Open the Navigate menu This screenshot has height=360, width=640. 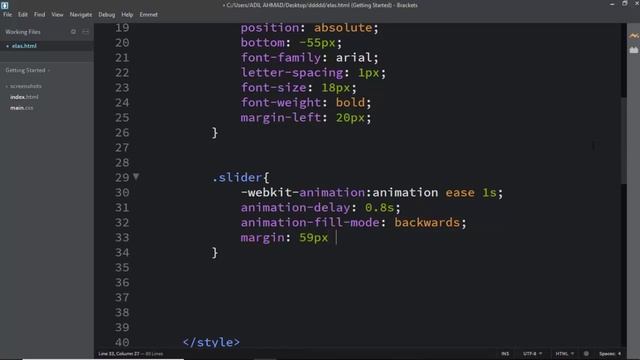click(81, 14)
